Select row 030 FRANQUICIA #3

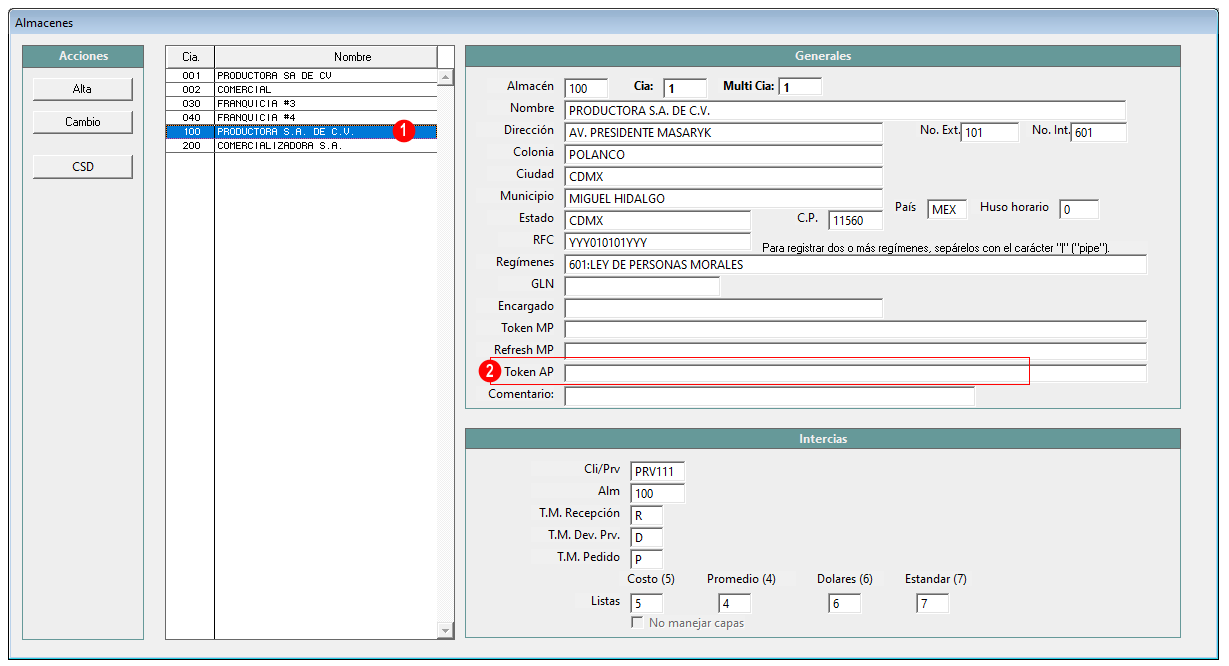(301, 103)
